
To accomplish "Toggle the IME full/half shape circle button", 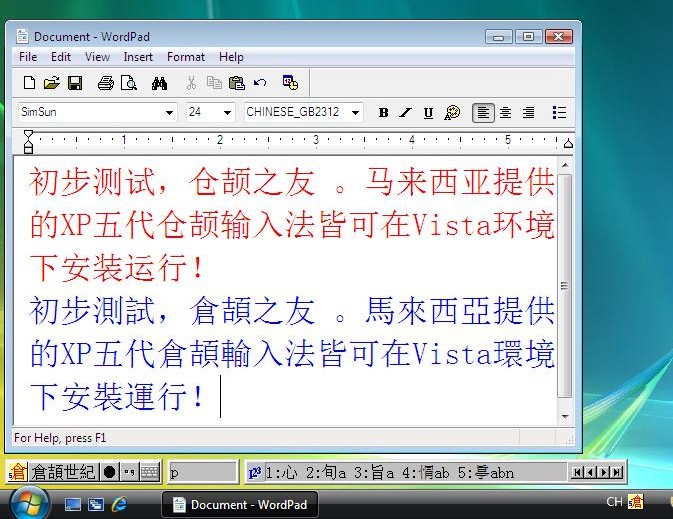I will 109,472.
